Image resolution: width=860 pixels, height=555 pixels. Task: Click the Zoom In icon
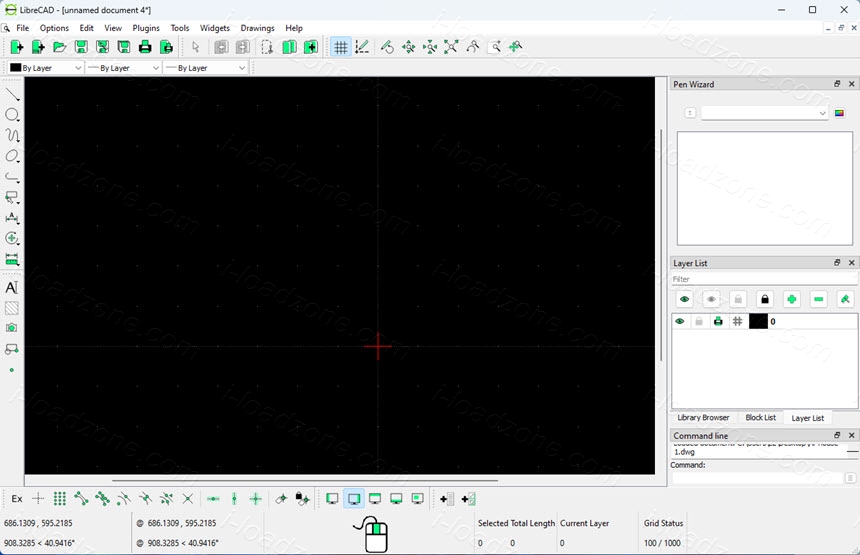tap(409, 47)
